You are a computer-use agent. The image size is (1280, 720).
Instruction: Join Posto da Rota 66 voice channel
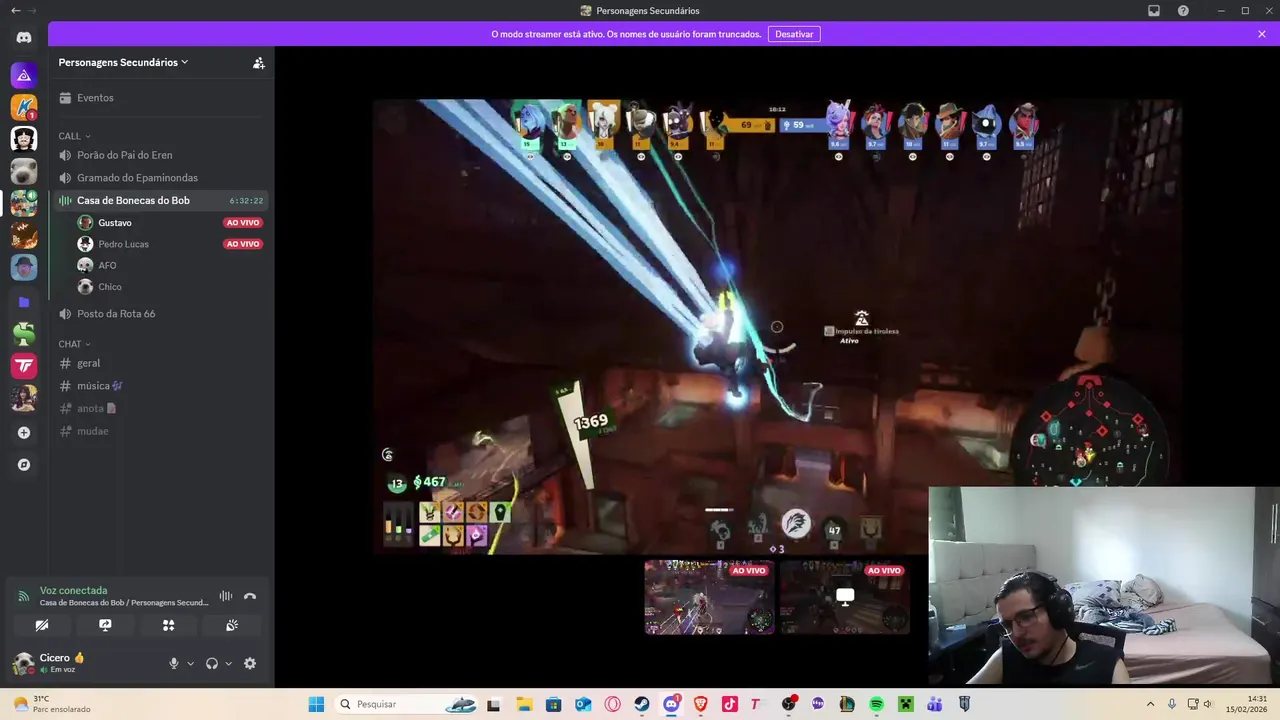[x=160, y=313]
